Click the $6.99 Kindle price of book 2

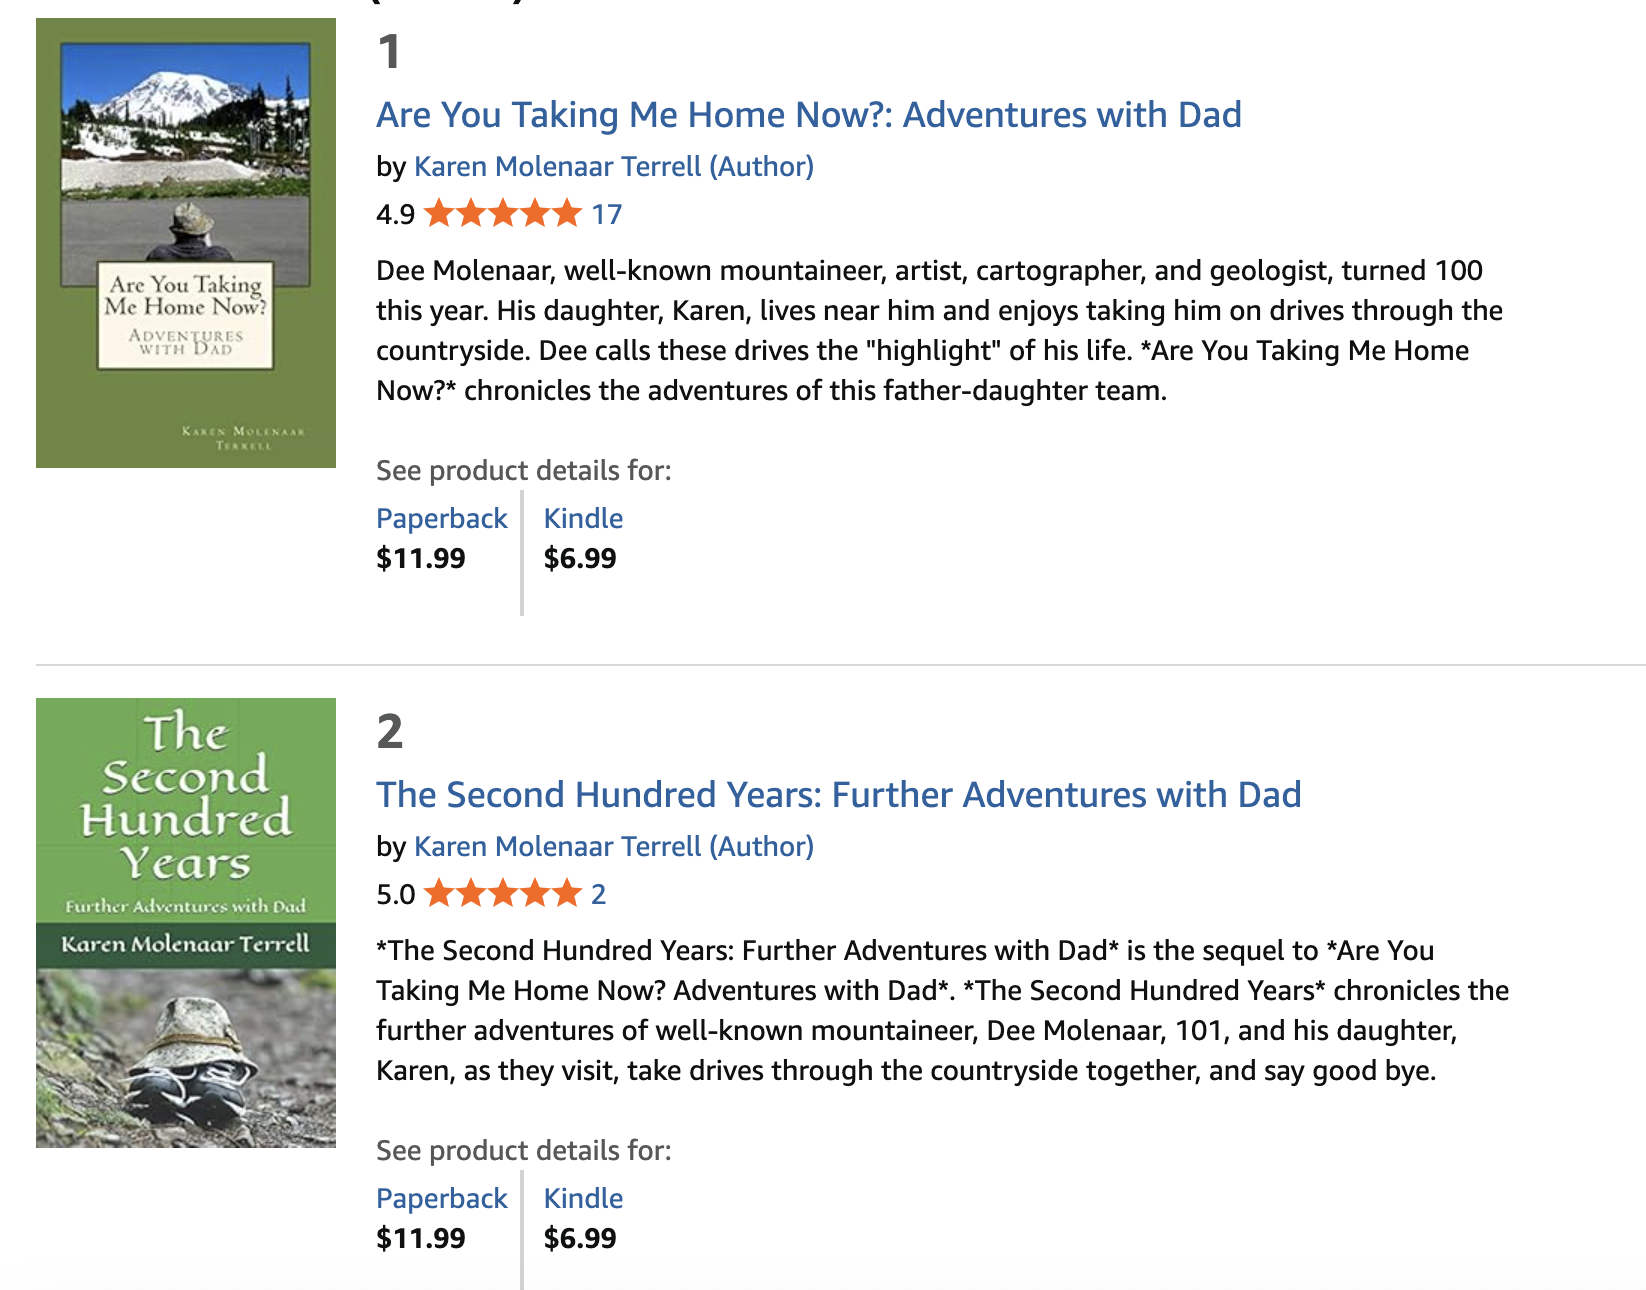[580, 1239]
